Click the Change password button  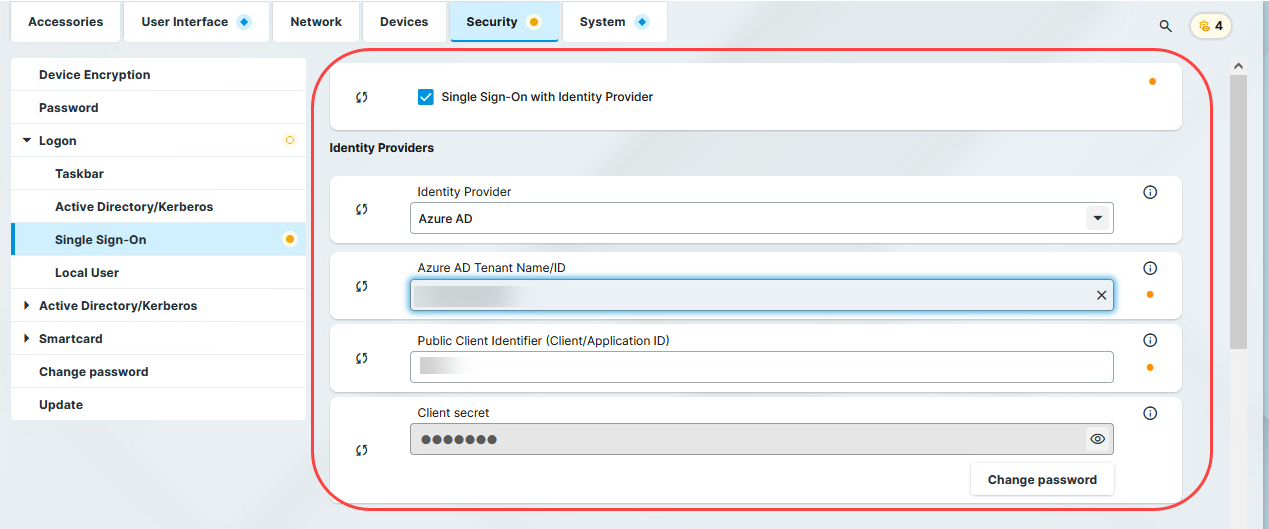(1042, 480)
